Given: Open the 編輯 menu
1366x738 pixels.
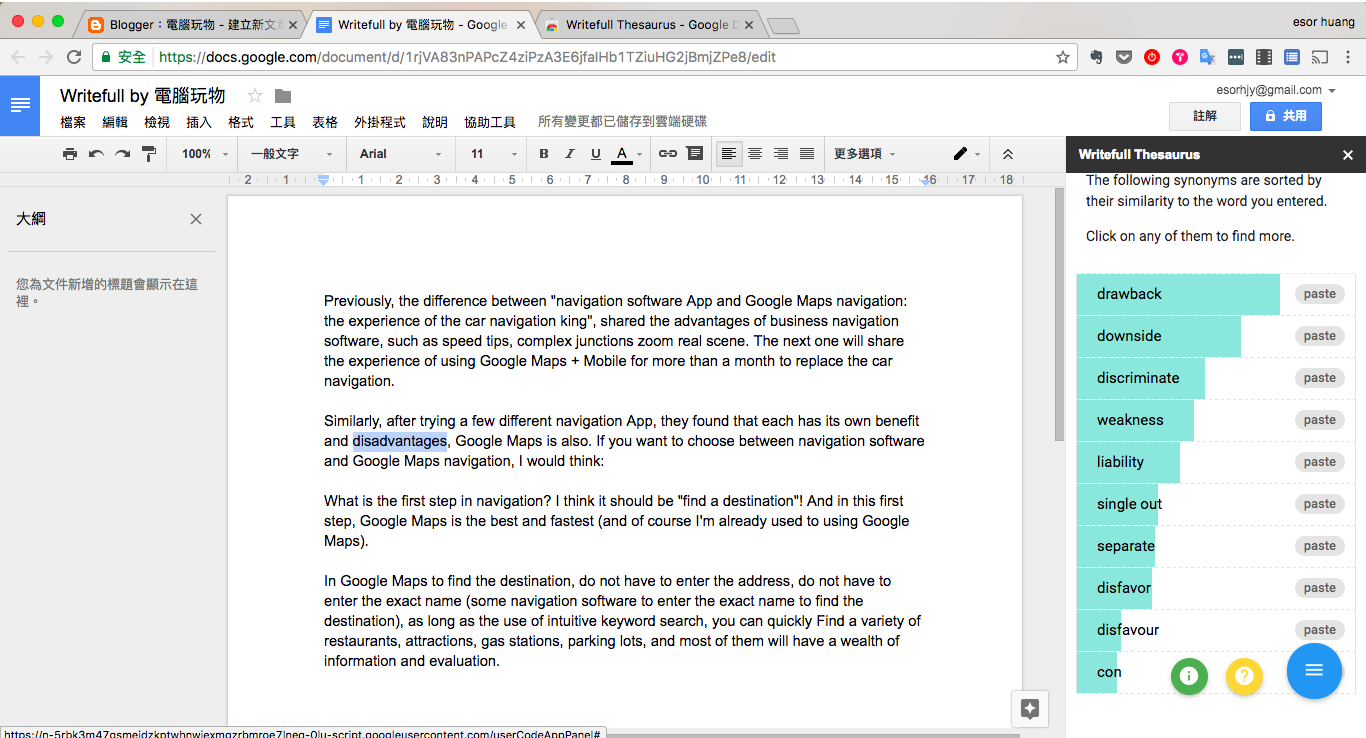Looking at the screenshot, I should coord(115,122).
